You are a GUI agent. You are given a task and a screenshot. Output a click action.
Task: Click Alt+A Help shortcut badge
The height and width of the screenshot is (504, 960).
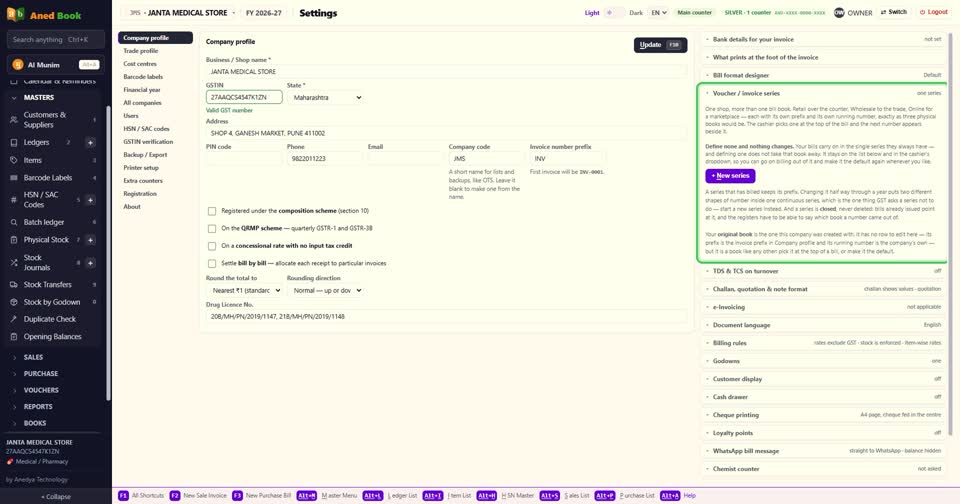[x=670, y=495]
